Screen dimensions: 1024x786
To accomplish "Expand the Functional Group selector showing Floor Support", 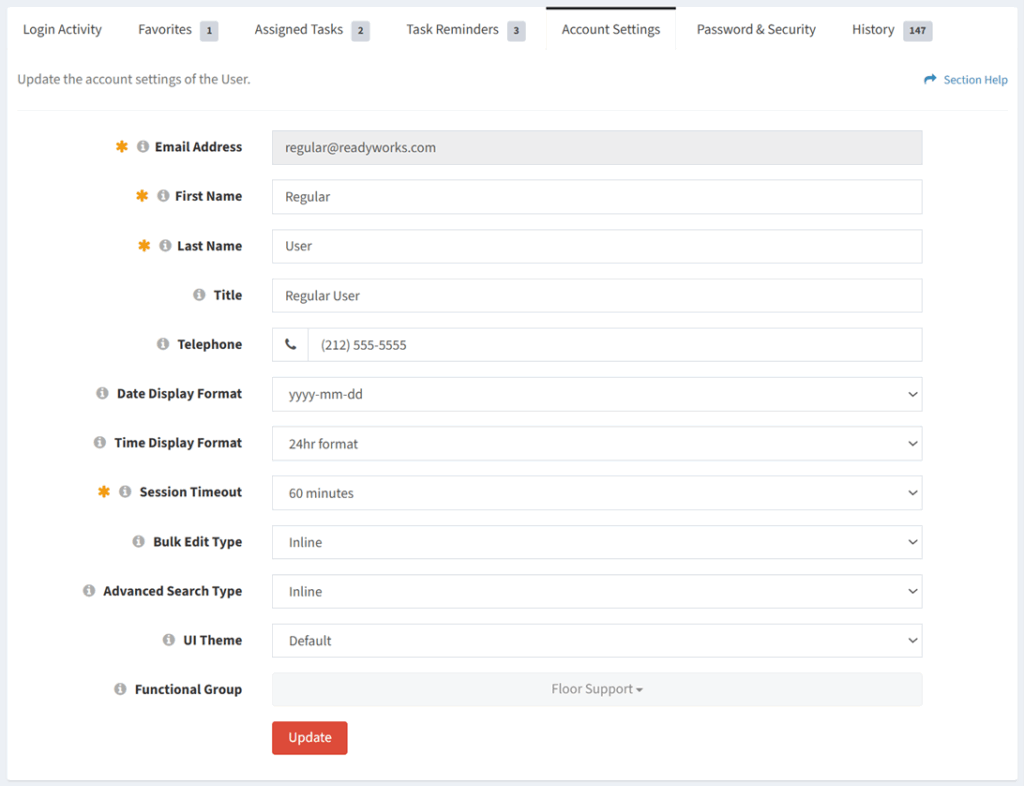I will tap(597, 689).
